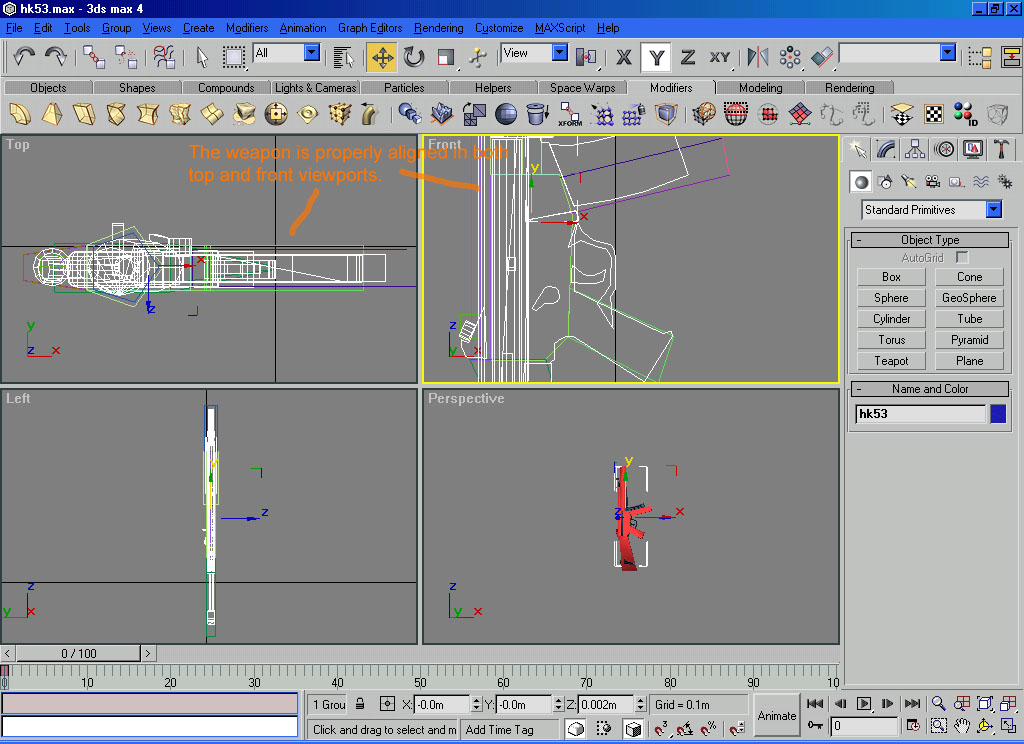The height and width of the screenshot is (744, 1024).
Task: Open the Modify command panel tab
Action: tap(886, 150)
